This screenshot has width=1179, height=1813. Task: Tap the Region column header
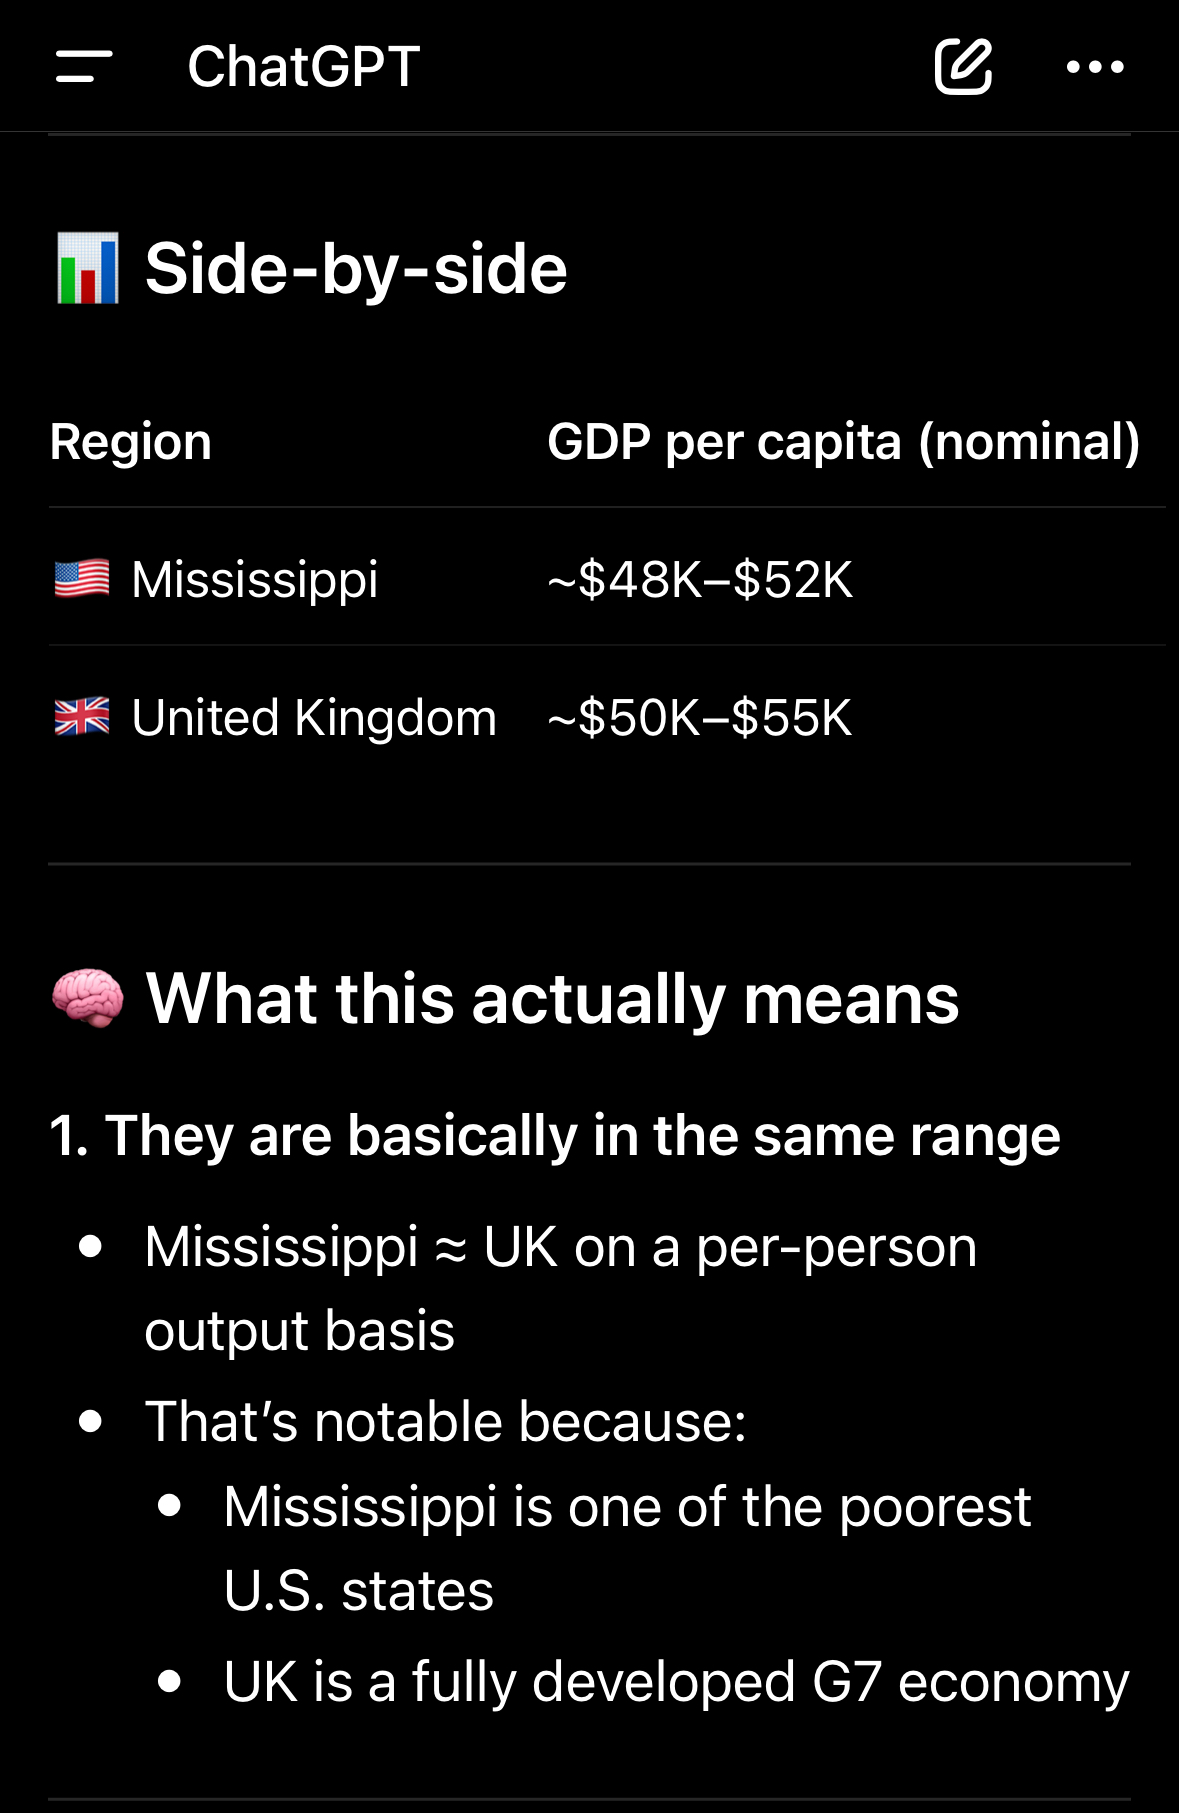point(131,442)
